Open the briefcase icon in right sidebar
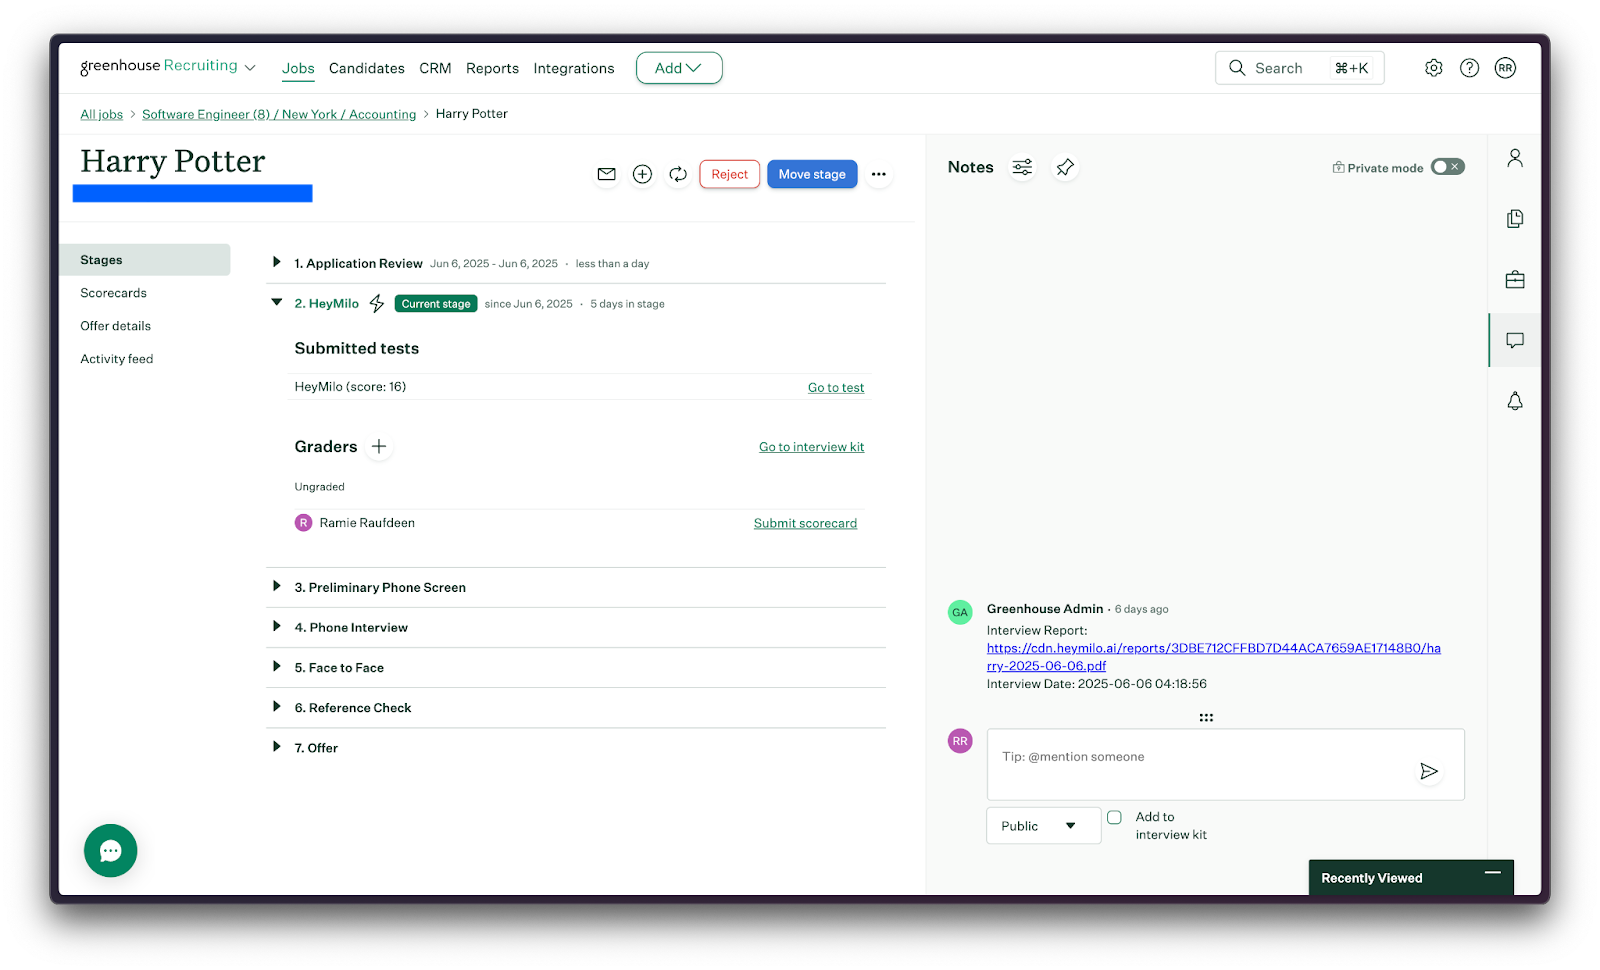 coord(1514,280)
